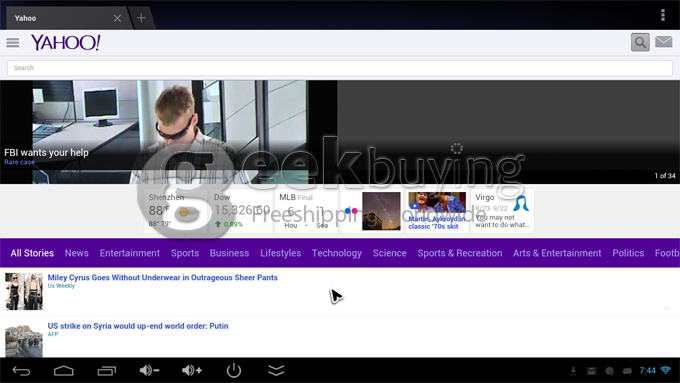Open the MLB Final score card
Screen dimensions: 680x383
306,211
